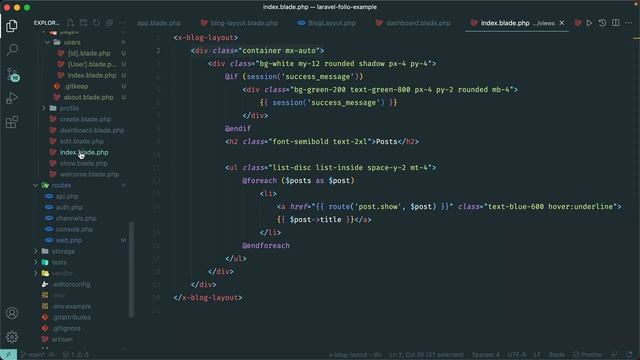This screenshot has height=360, width=640.
Task: Open Source Control view with badge
Action: tap(13, 75)
